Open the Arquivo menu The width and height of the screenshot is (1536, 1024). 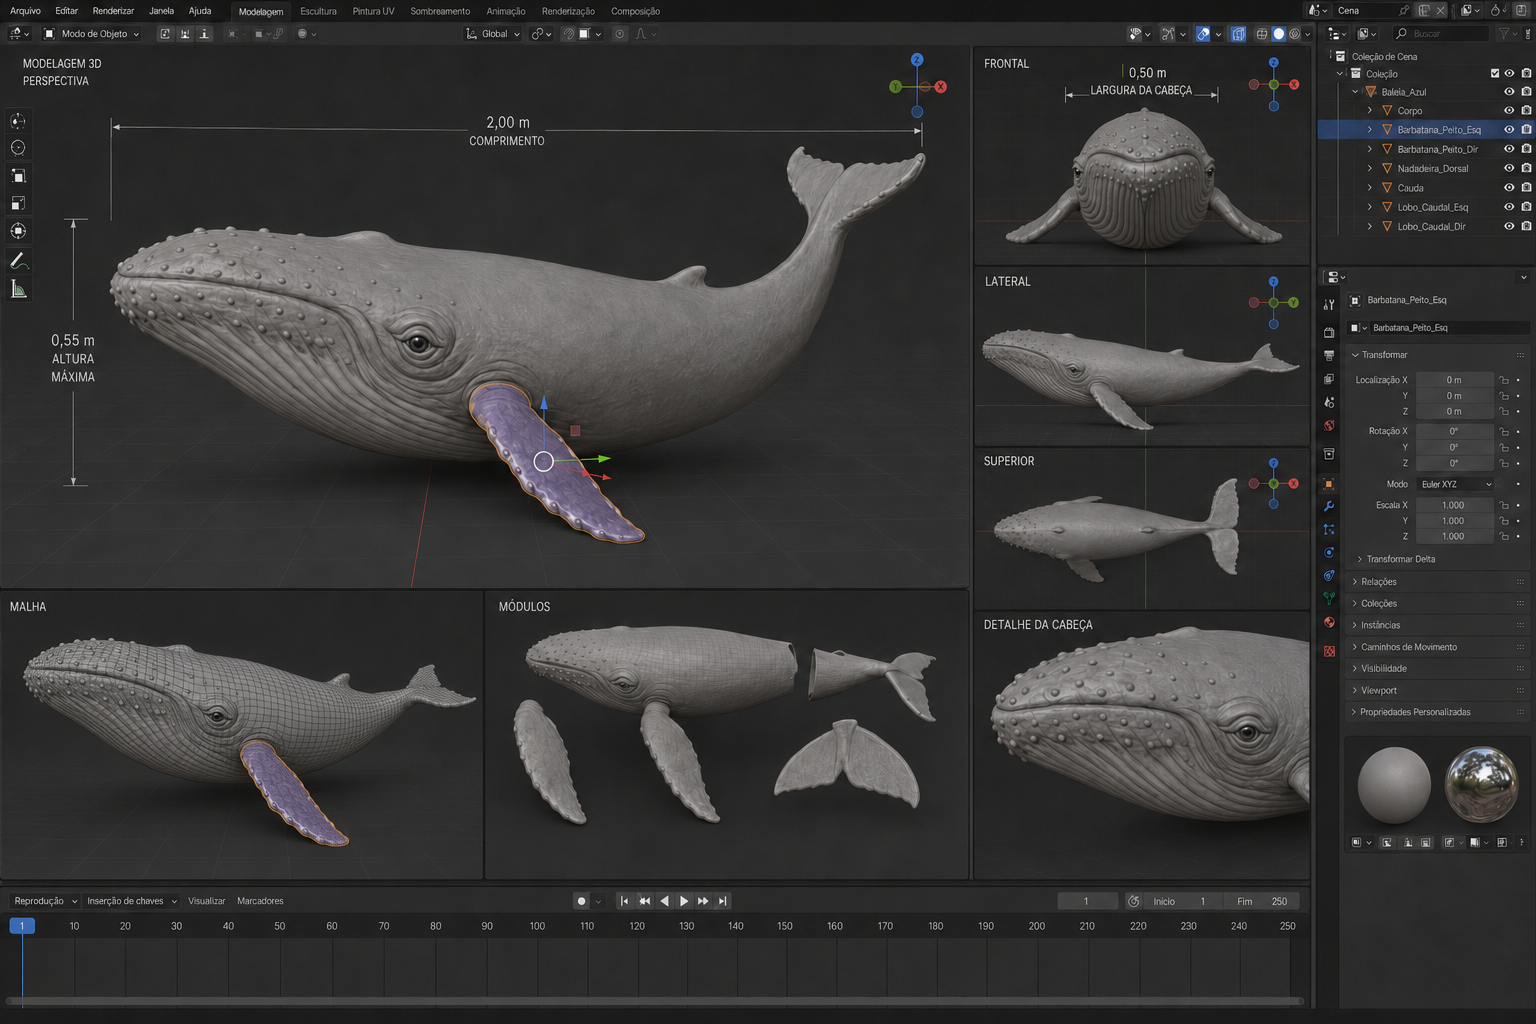25,11
